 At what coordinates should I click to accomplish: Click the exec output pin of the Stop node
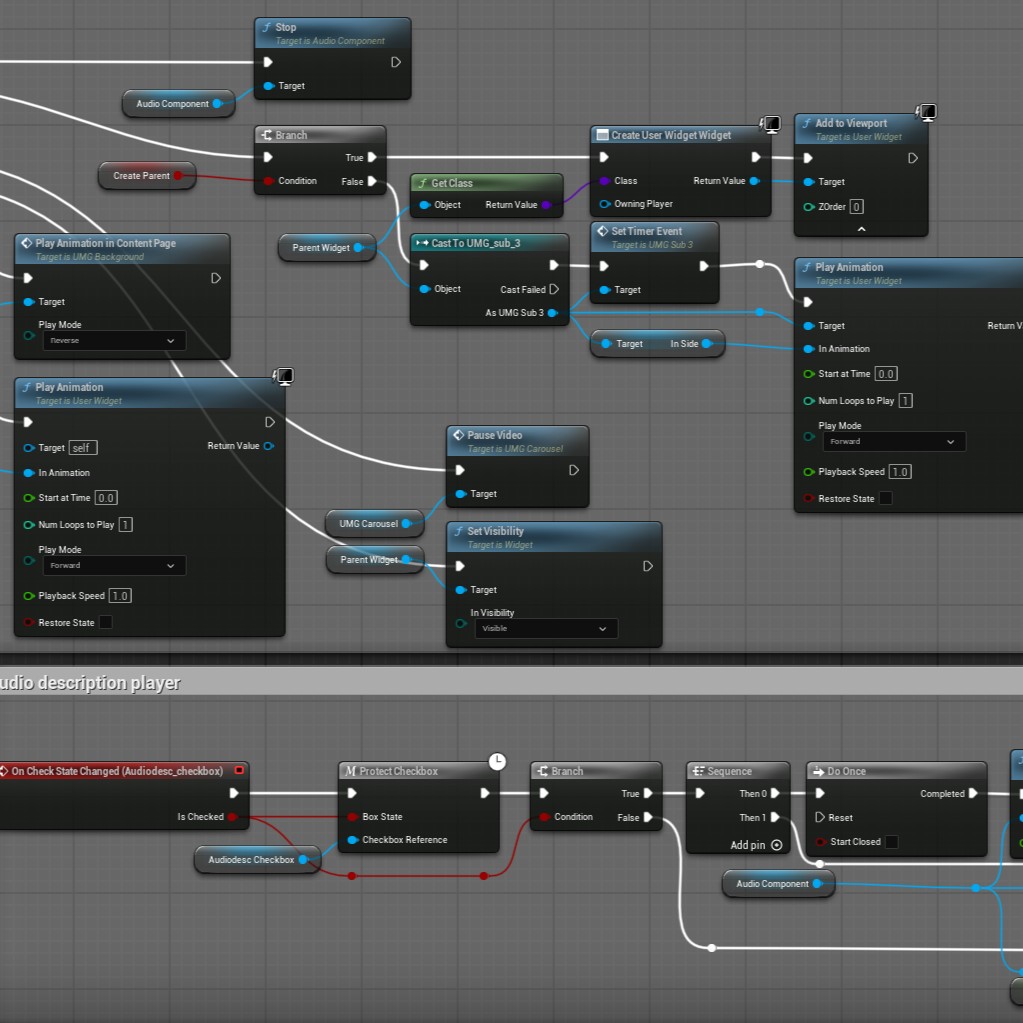click(x=395, y=62)
